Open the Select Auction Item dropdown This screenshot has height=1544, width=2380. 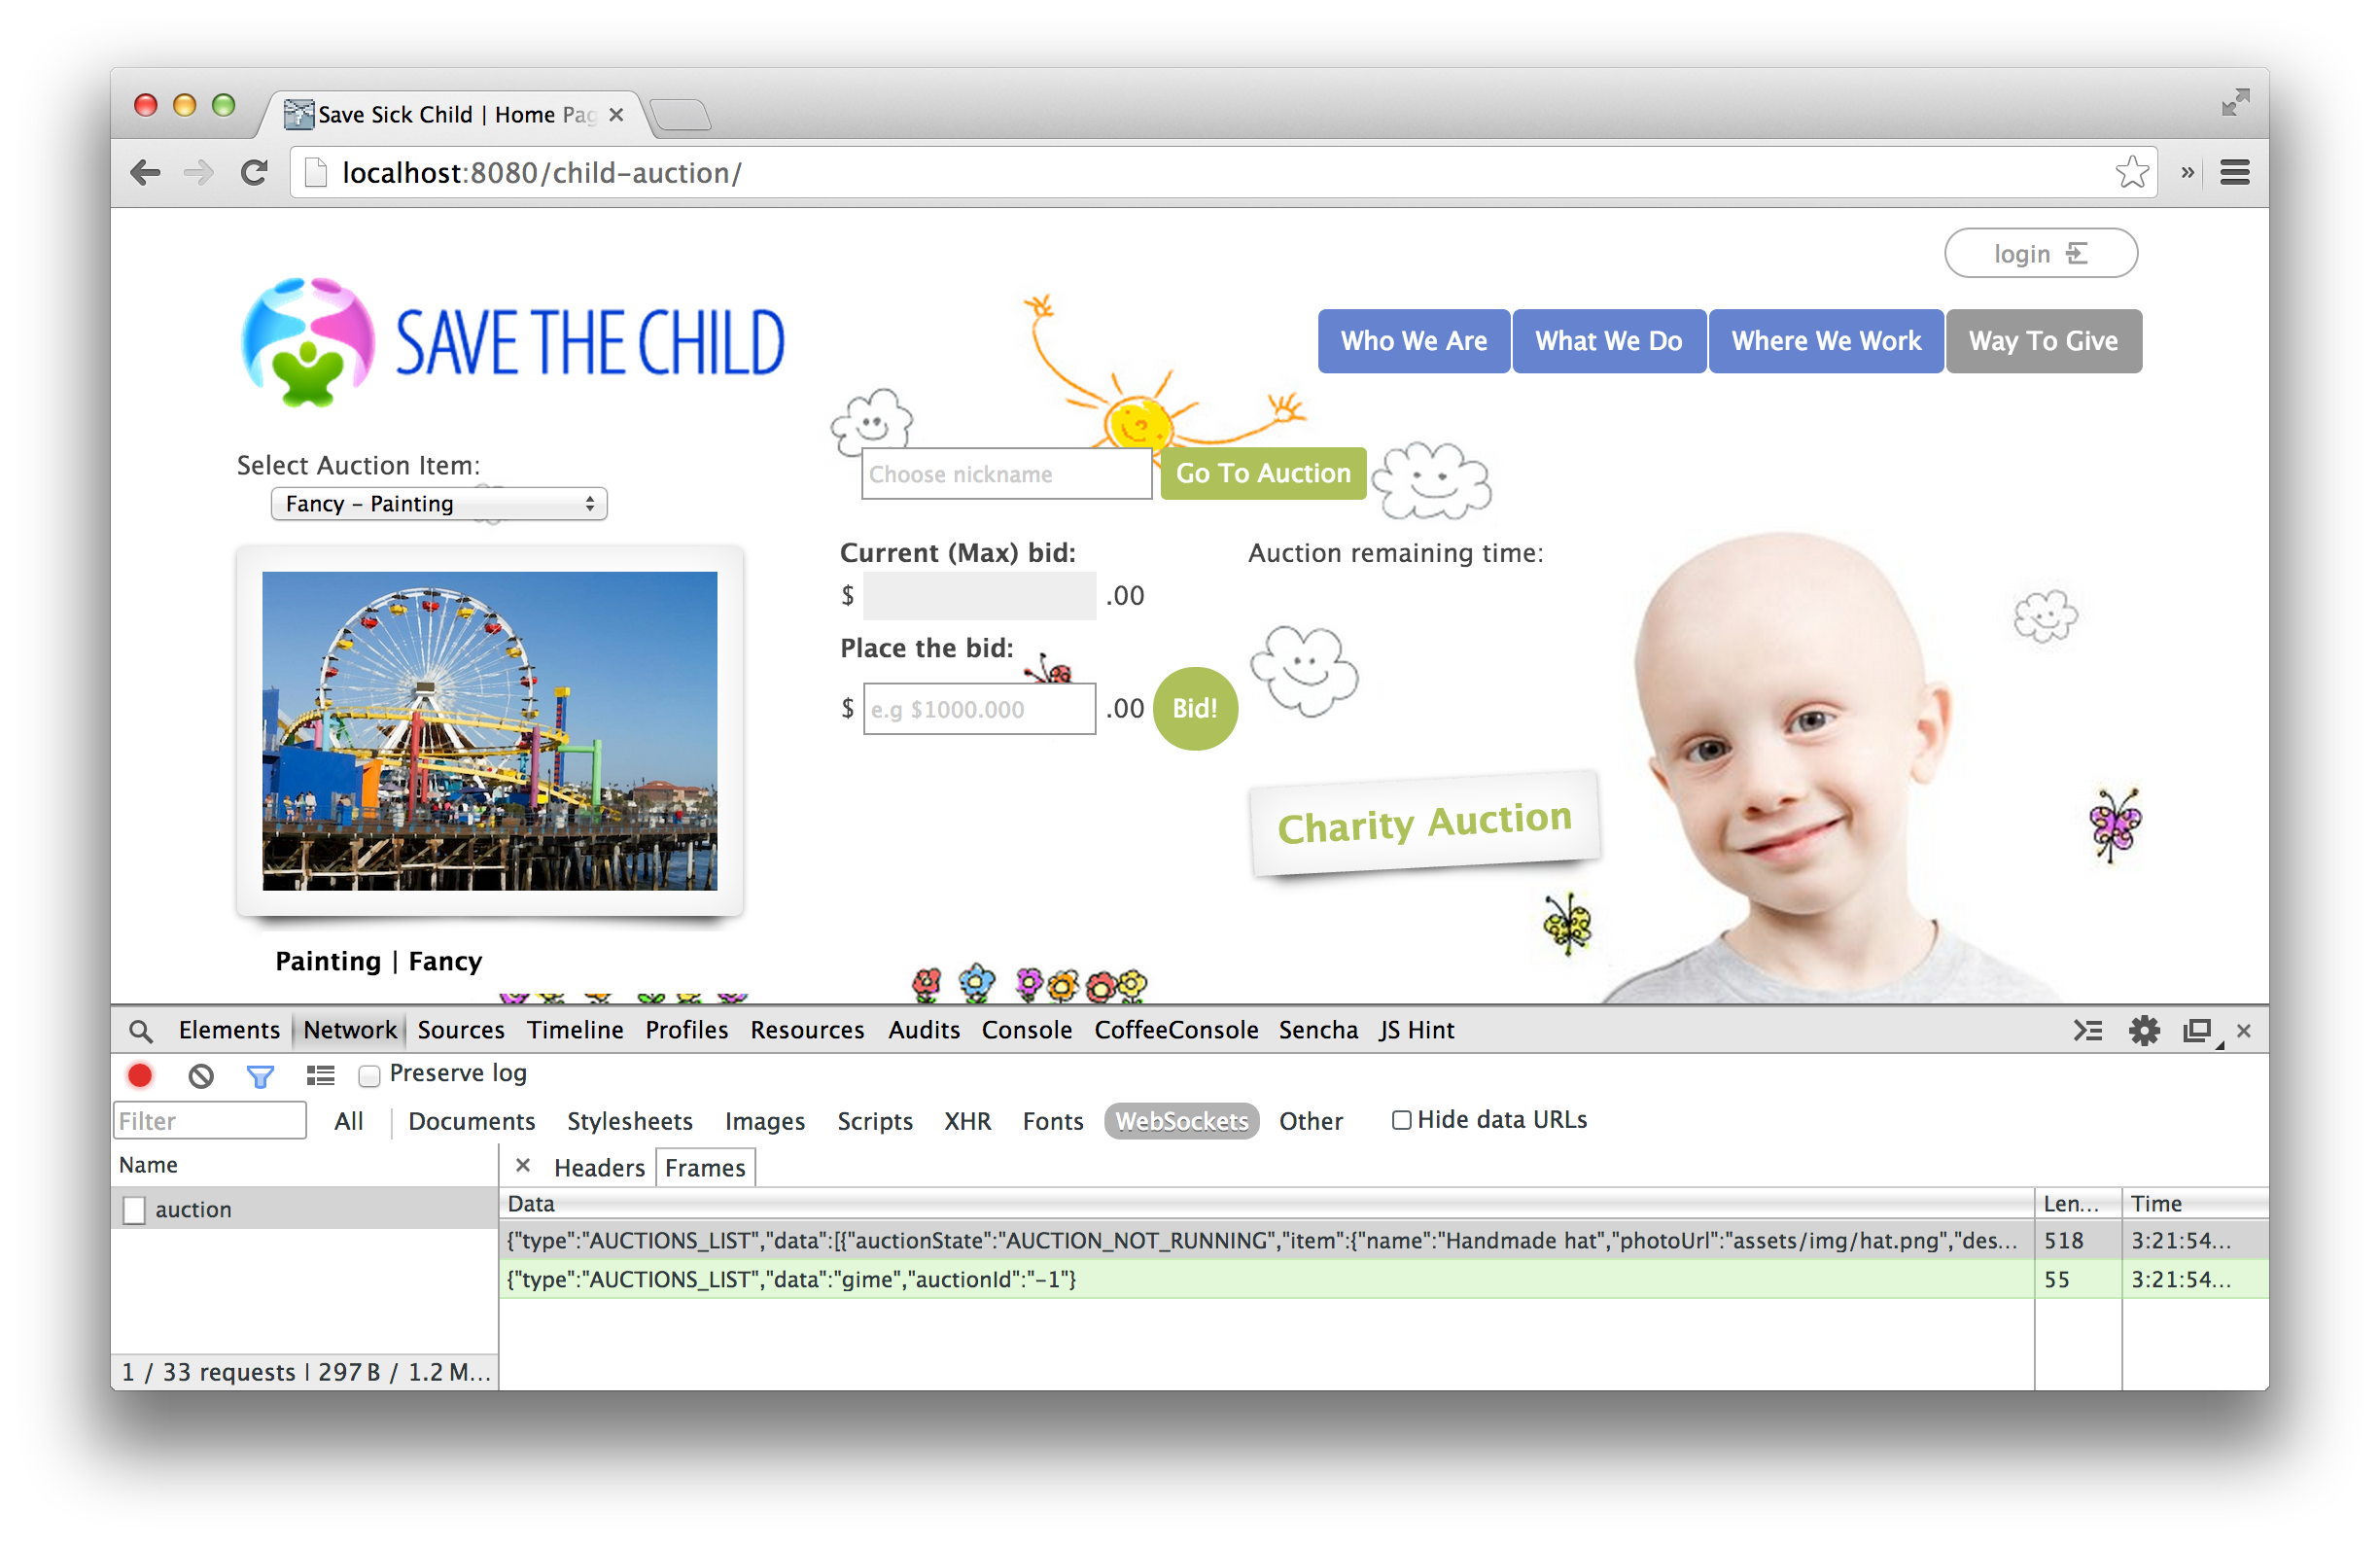pos(439,504)
